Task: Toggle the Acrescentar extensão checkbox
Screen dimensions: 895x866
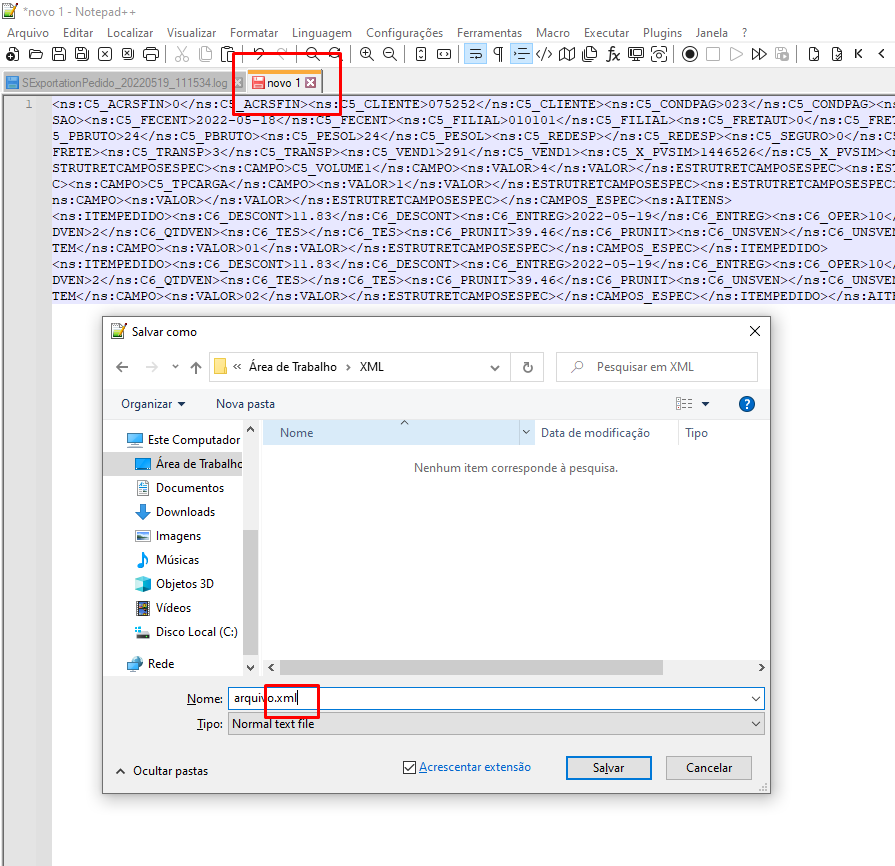Action: click(x=409, y=767)
